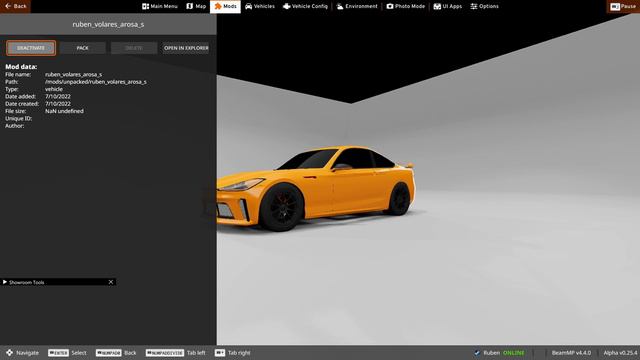Switch to the Vehicles tab
The width and height of the screenshot is (640, 360).
click(260, 6)
